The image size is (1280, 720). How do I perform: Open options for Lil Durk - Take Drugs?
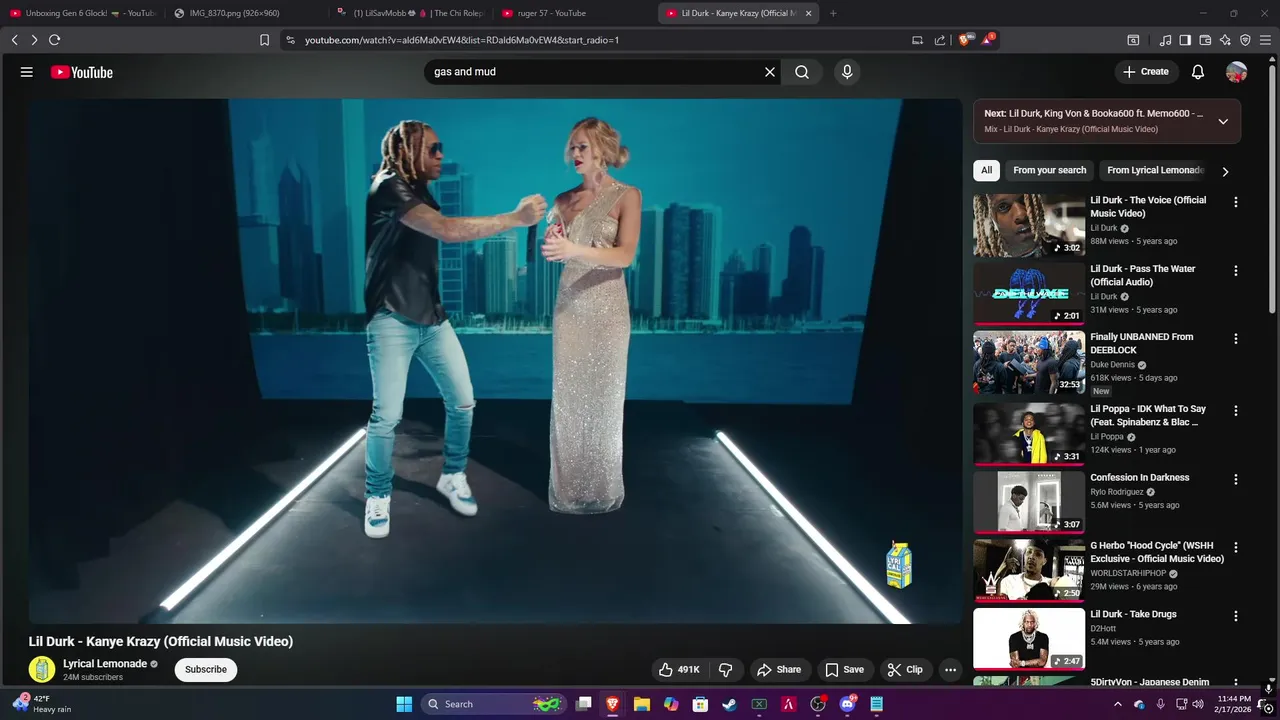1236,616
